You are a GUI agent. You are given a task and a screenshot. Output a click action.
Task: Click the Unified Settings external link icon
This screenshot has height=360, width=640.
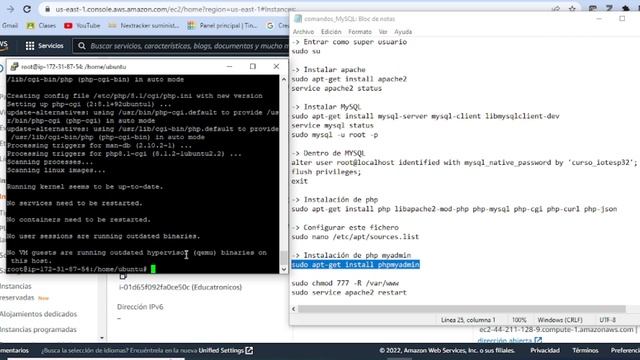249,350
